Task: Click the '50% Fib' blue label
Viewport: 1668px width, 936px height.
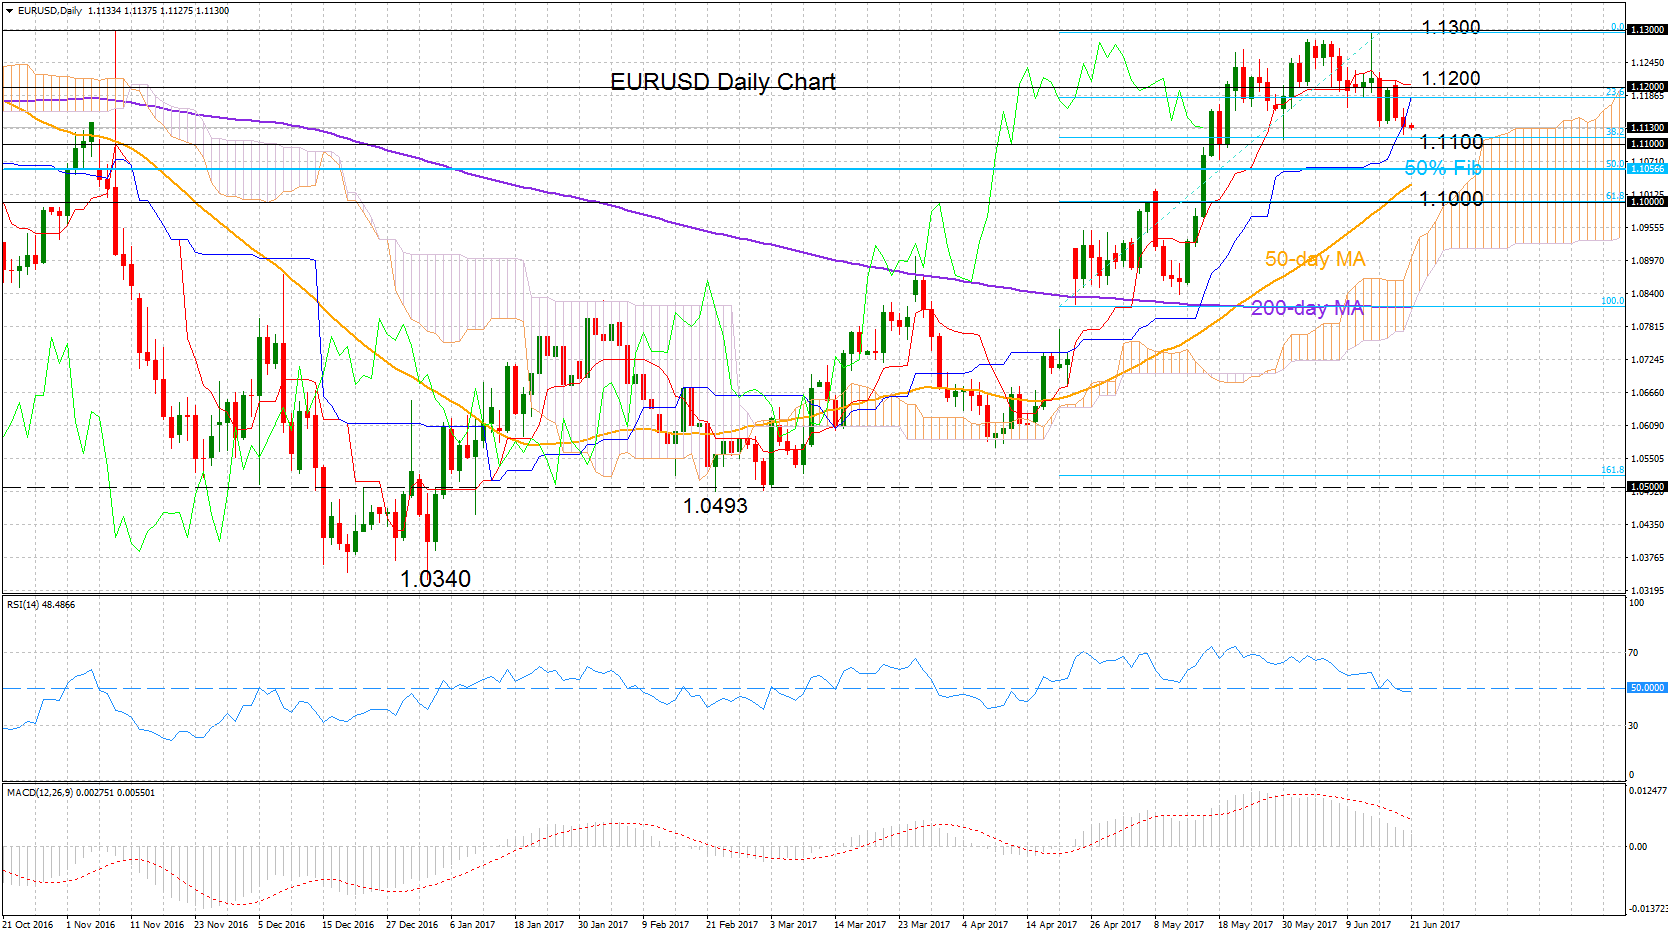Action: pos(1443,168)
